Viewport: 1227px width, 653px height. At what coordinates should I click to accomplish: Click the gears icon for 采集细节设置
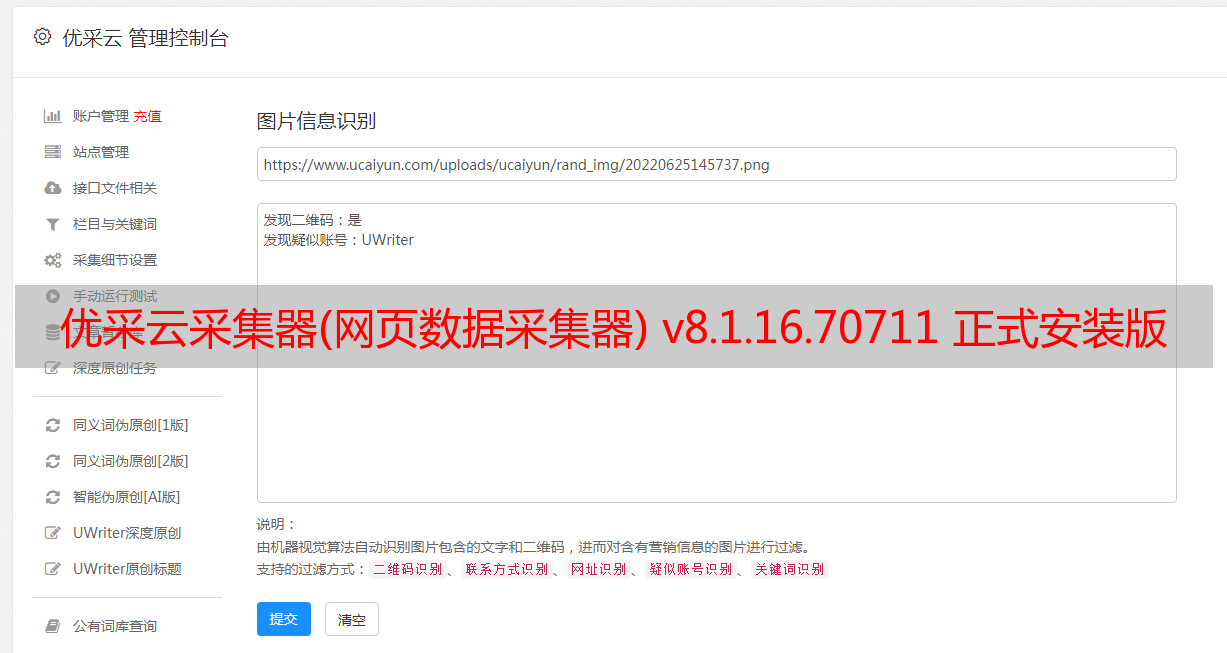pos(53,260)
